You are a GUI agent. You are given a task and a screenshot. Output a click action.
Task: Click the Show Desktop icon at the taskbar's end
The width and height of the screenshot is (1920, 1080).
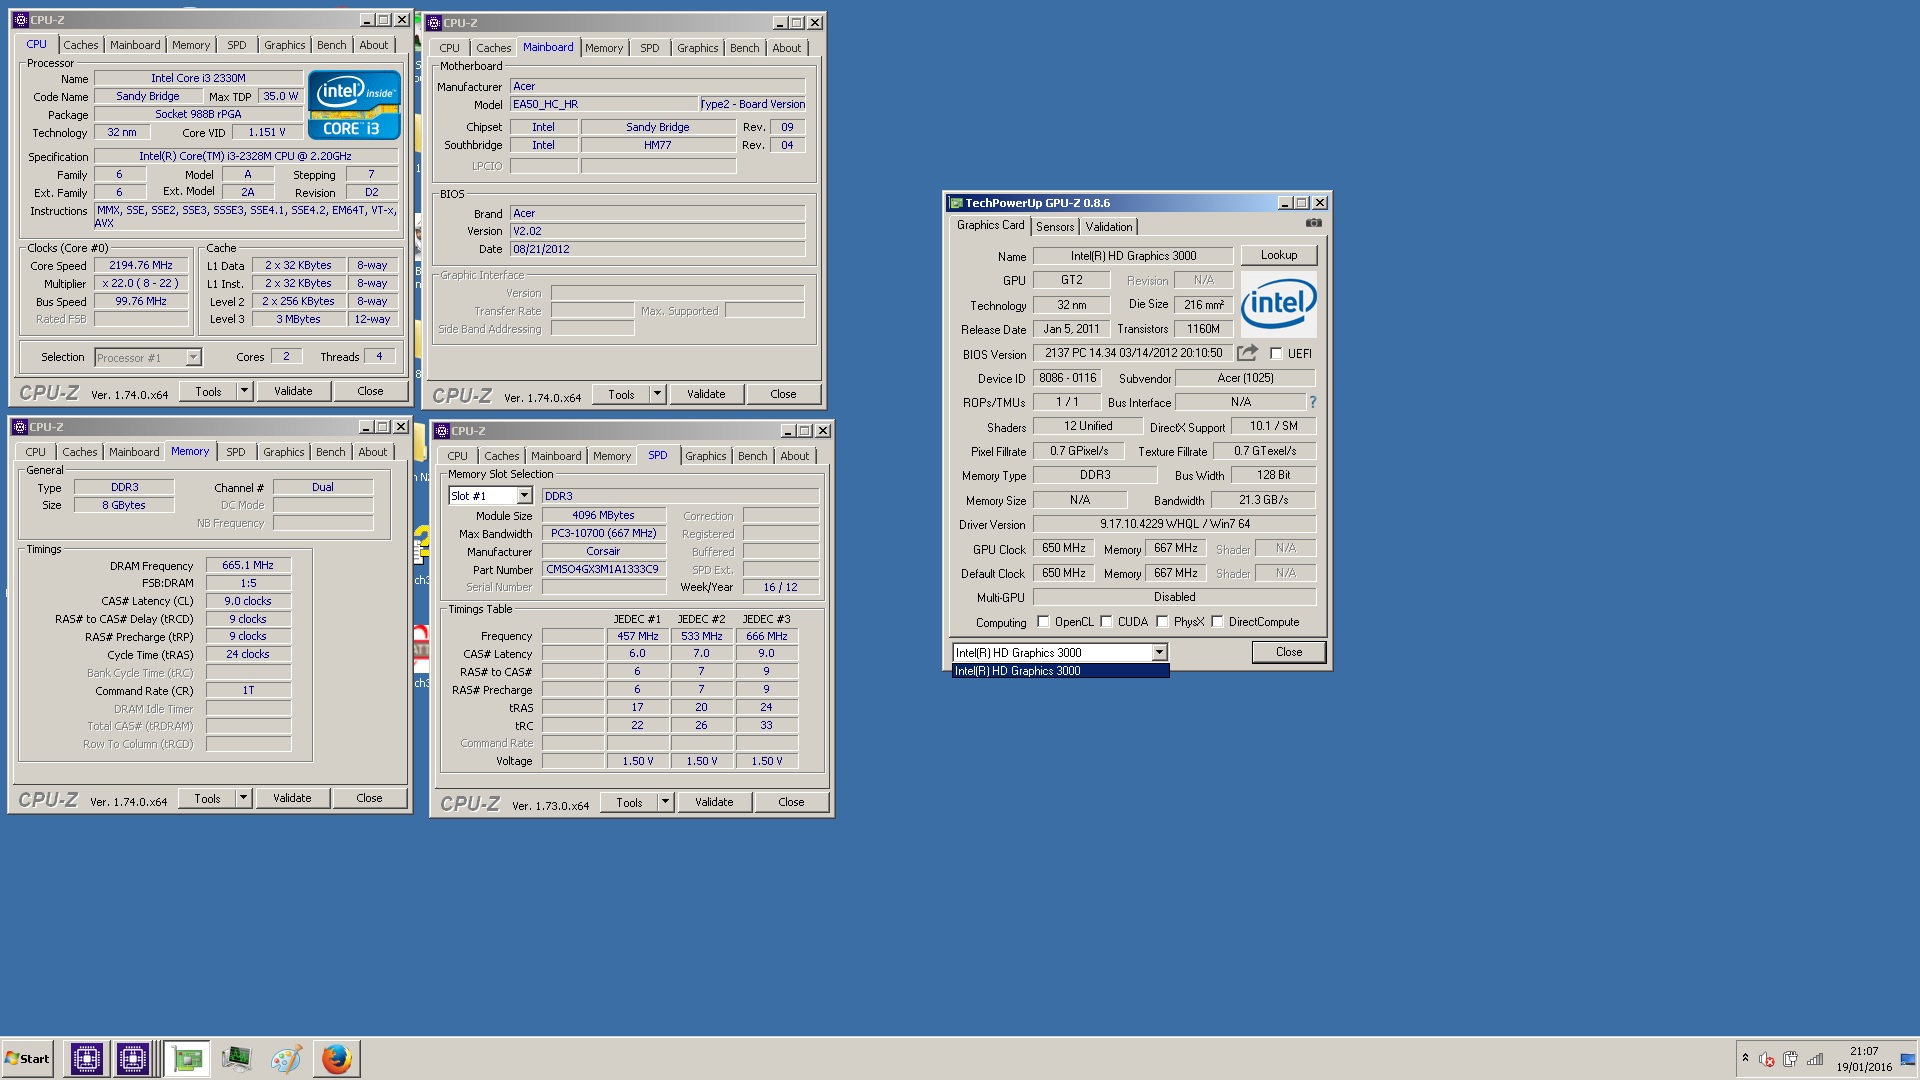[1908, 1059]
